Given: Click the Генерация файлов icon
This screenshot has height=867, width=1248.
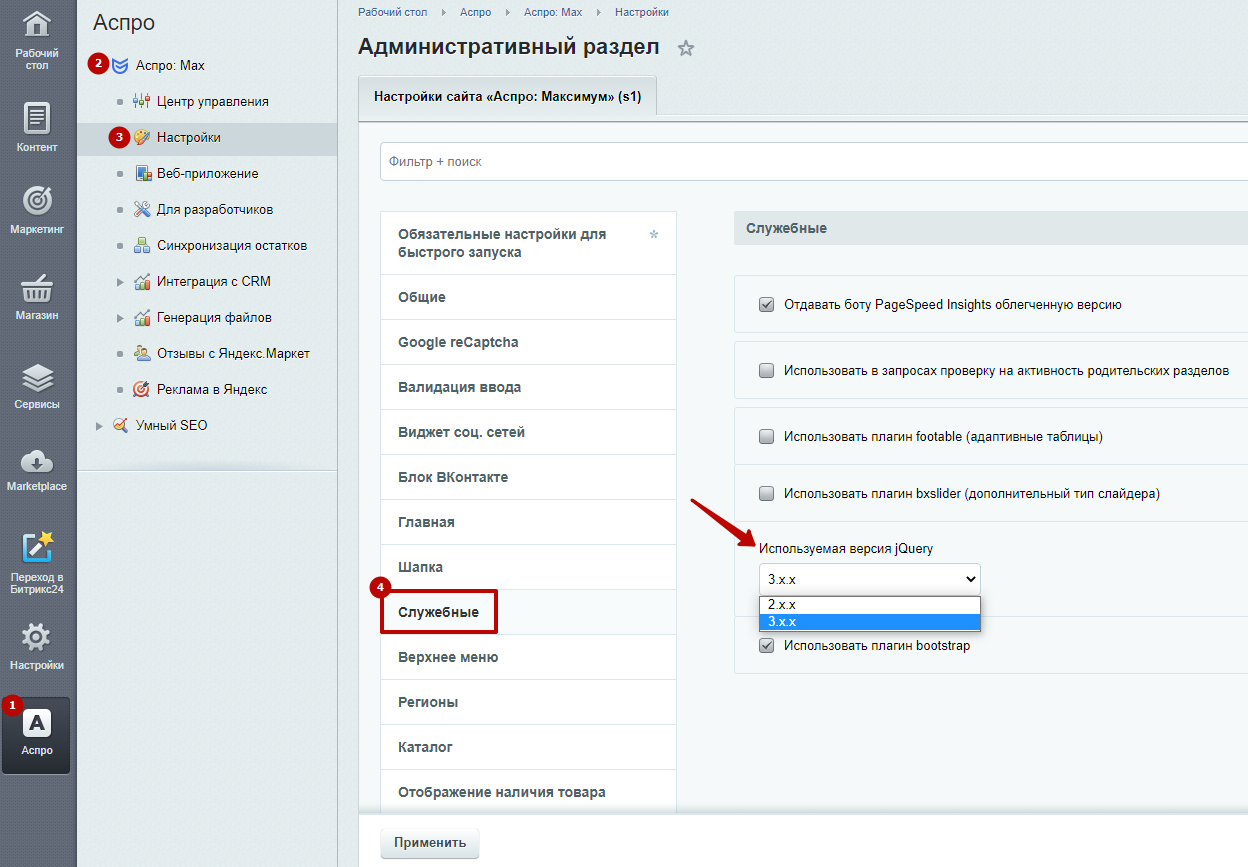Looking at the screenshot, I should click(x=141, y=317).
